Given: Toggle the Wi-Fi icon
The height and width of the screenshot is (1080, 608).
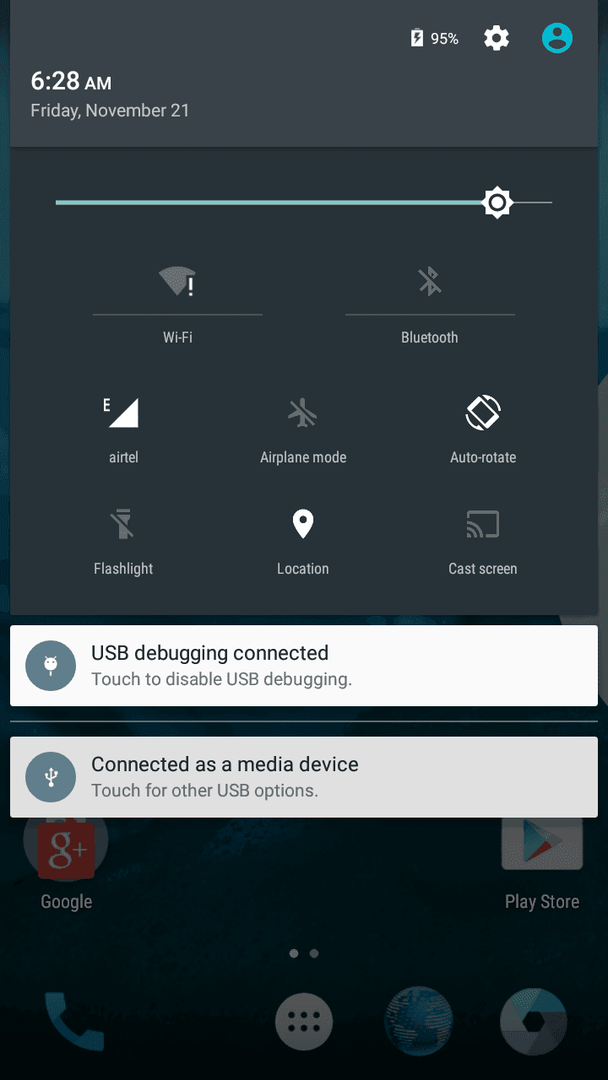Looking at the screenshot, I should point(178,282).
